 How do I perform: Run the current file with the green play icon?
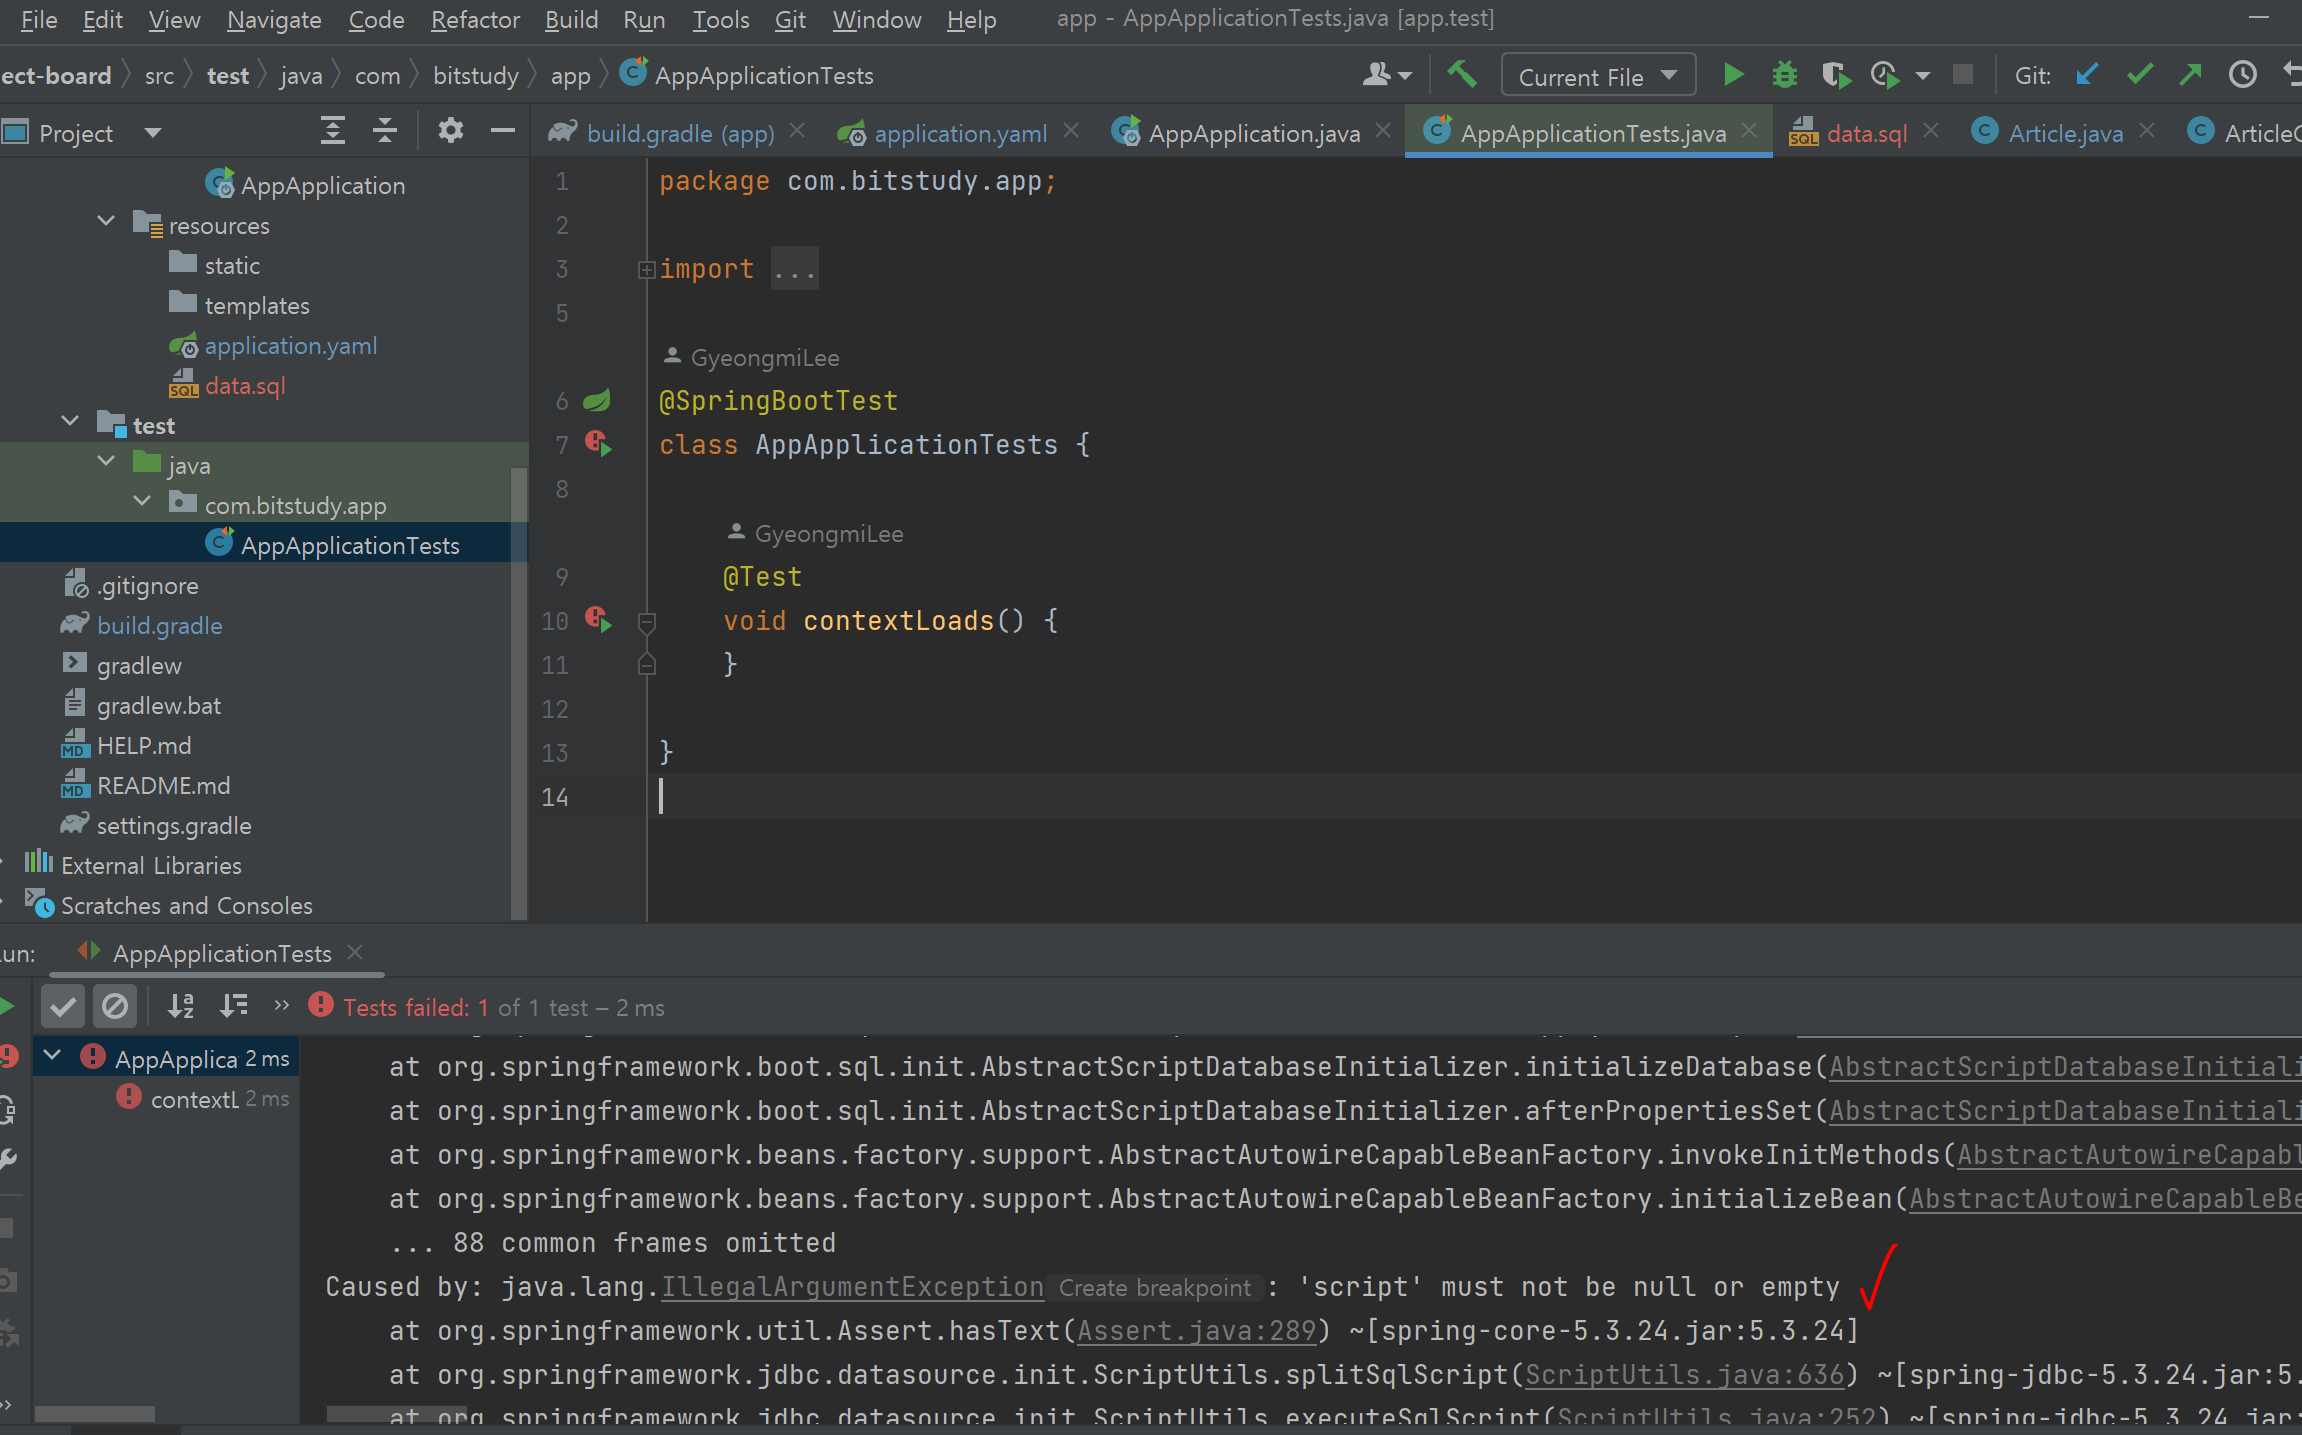tap(1733, 75)
